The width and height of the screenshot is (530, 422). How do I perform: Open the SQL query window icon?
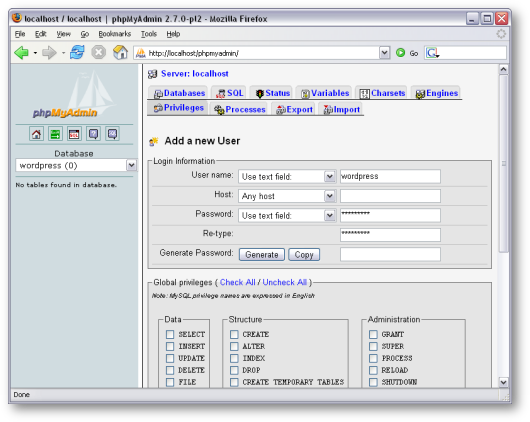point(74,134)
